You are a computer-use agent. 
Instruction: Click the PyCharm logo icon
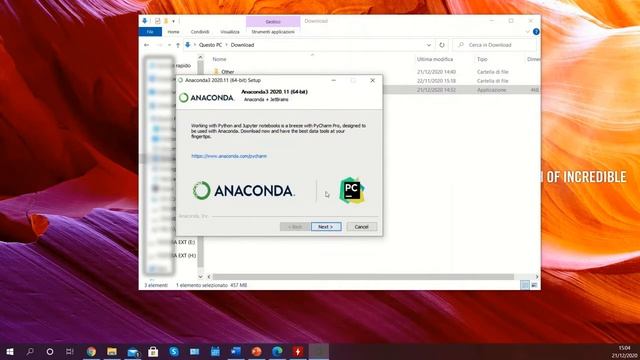352,190
